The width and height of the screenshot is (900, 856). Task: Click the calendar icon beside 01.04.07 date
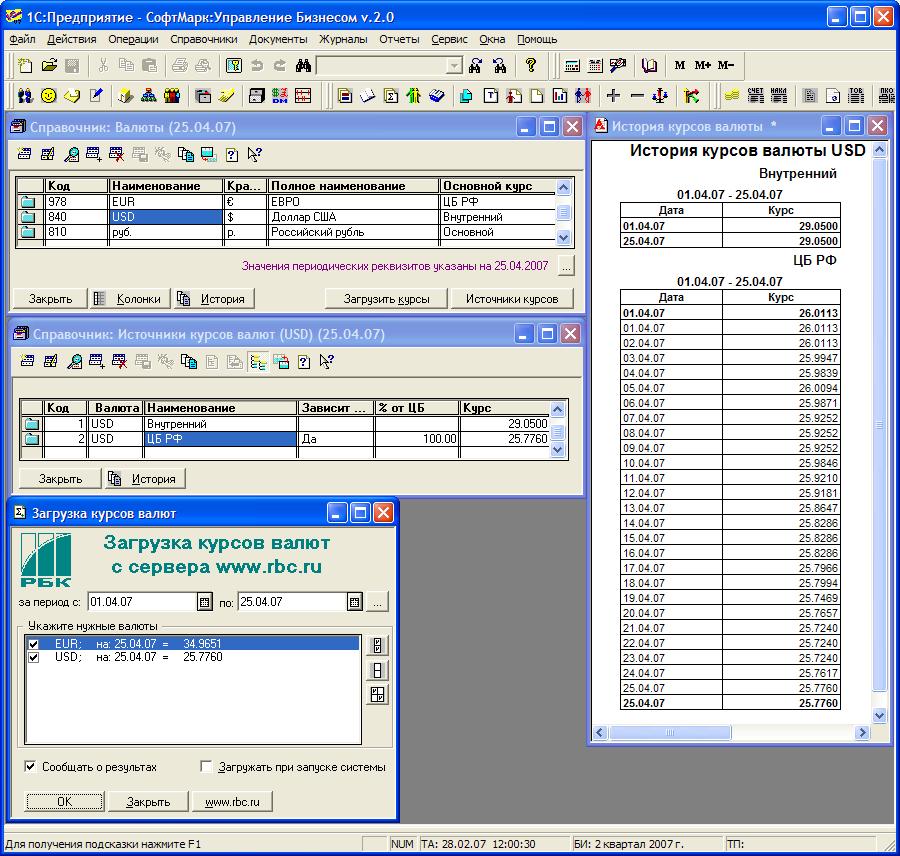coord(204,602)
